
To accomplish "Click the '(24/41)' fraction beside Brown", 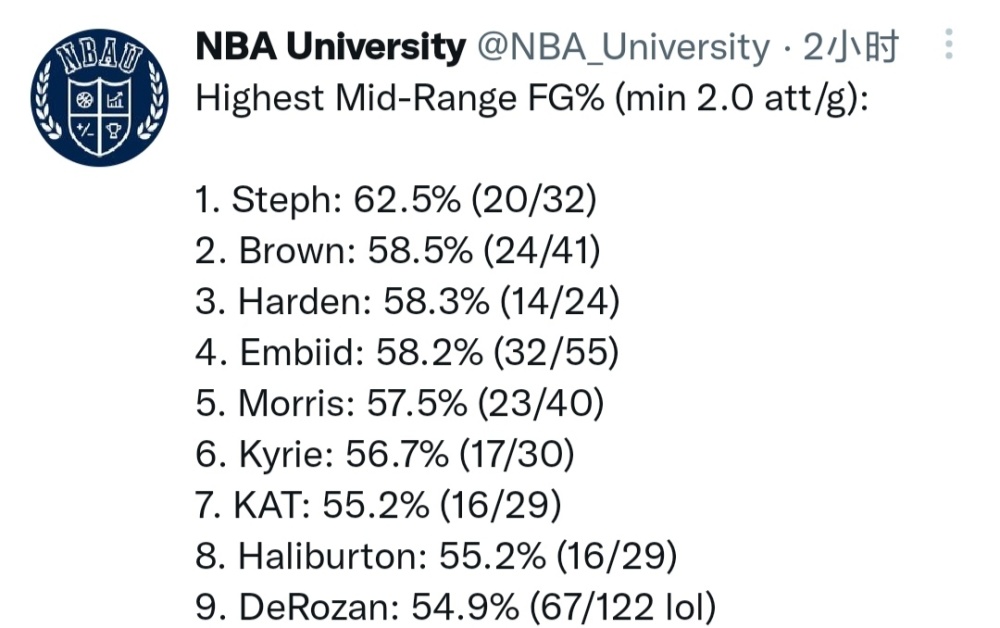I will tap(542, 251).
